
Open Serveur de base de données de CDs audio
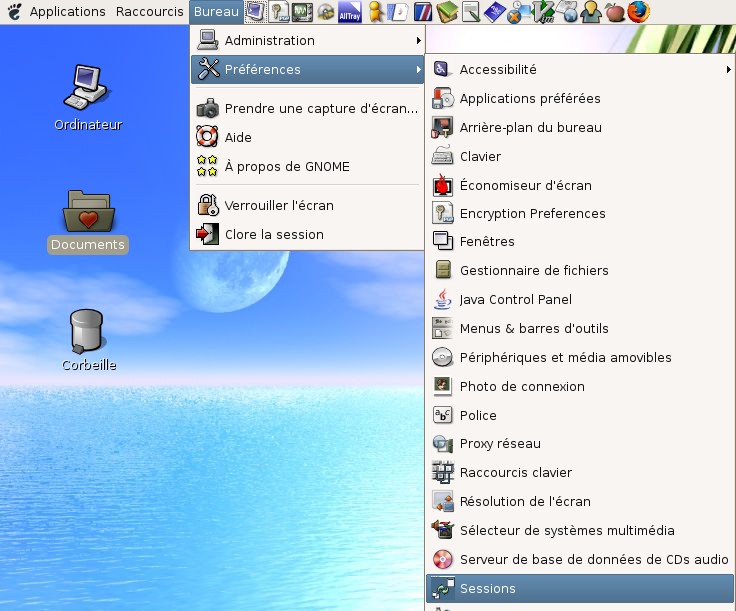pos(580,559)
